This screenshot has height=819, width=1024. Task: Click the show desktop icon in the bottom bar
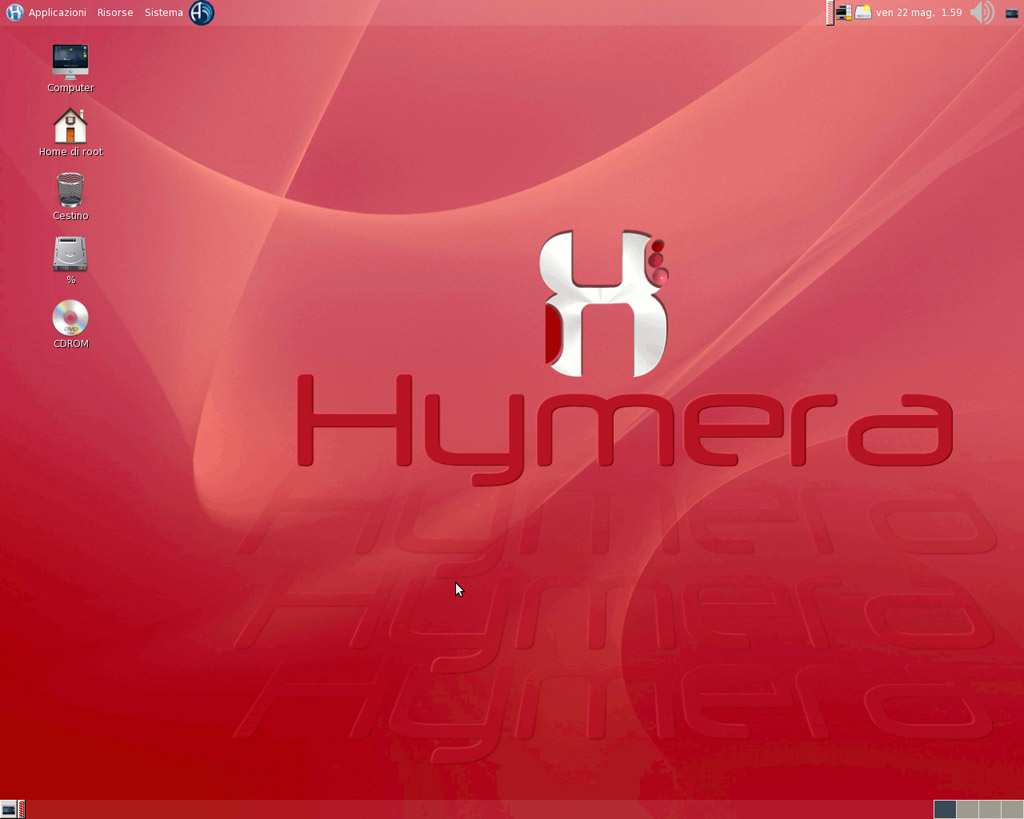click(10, 808)
